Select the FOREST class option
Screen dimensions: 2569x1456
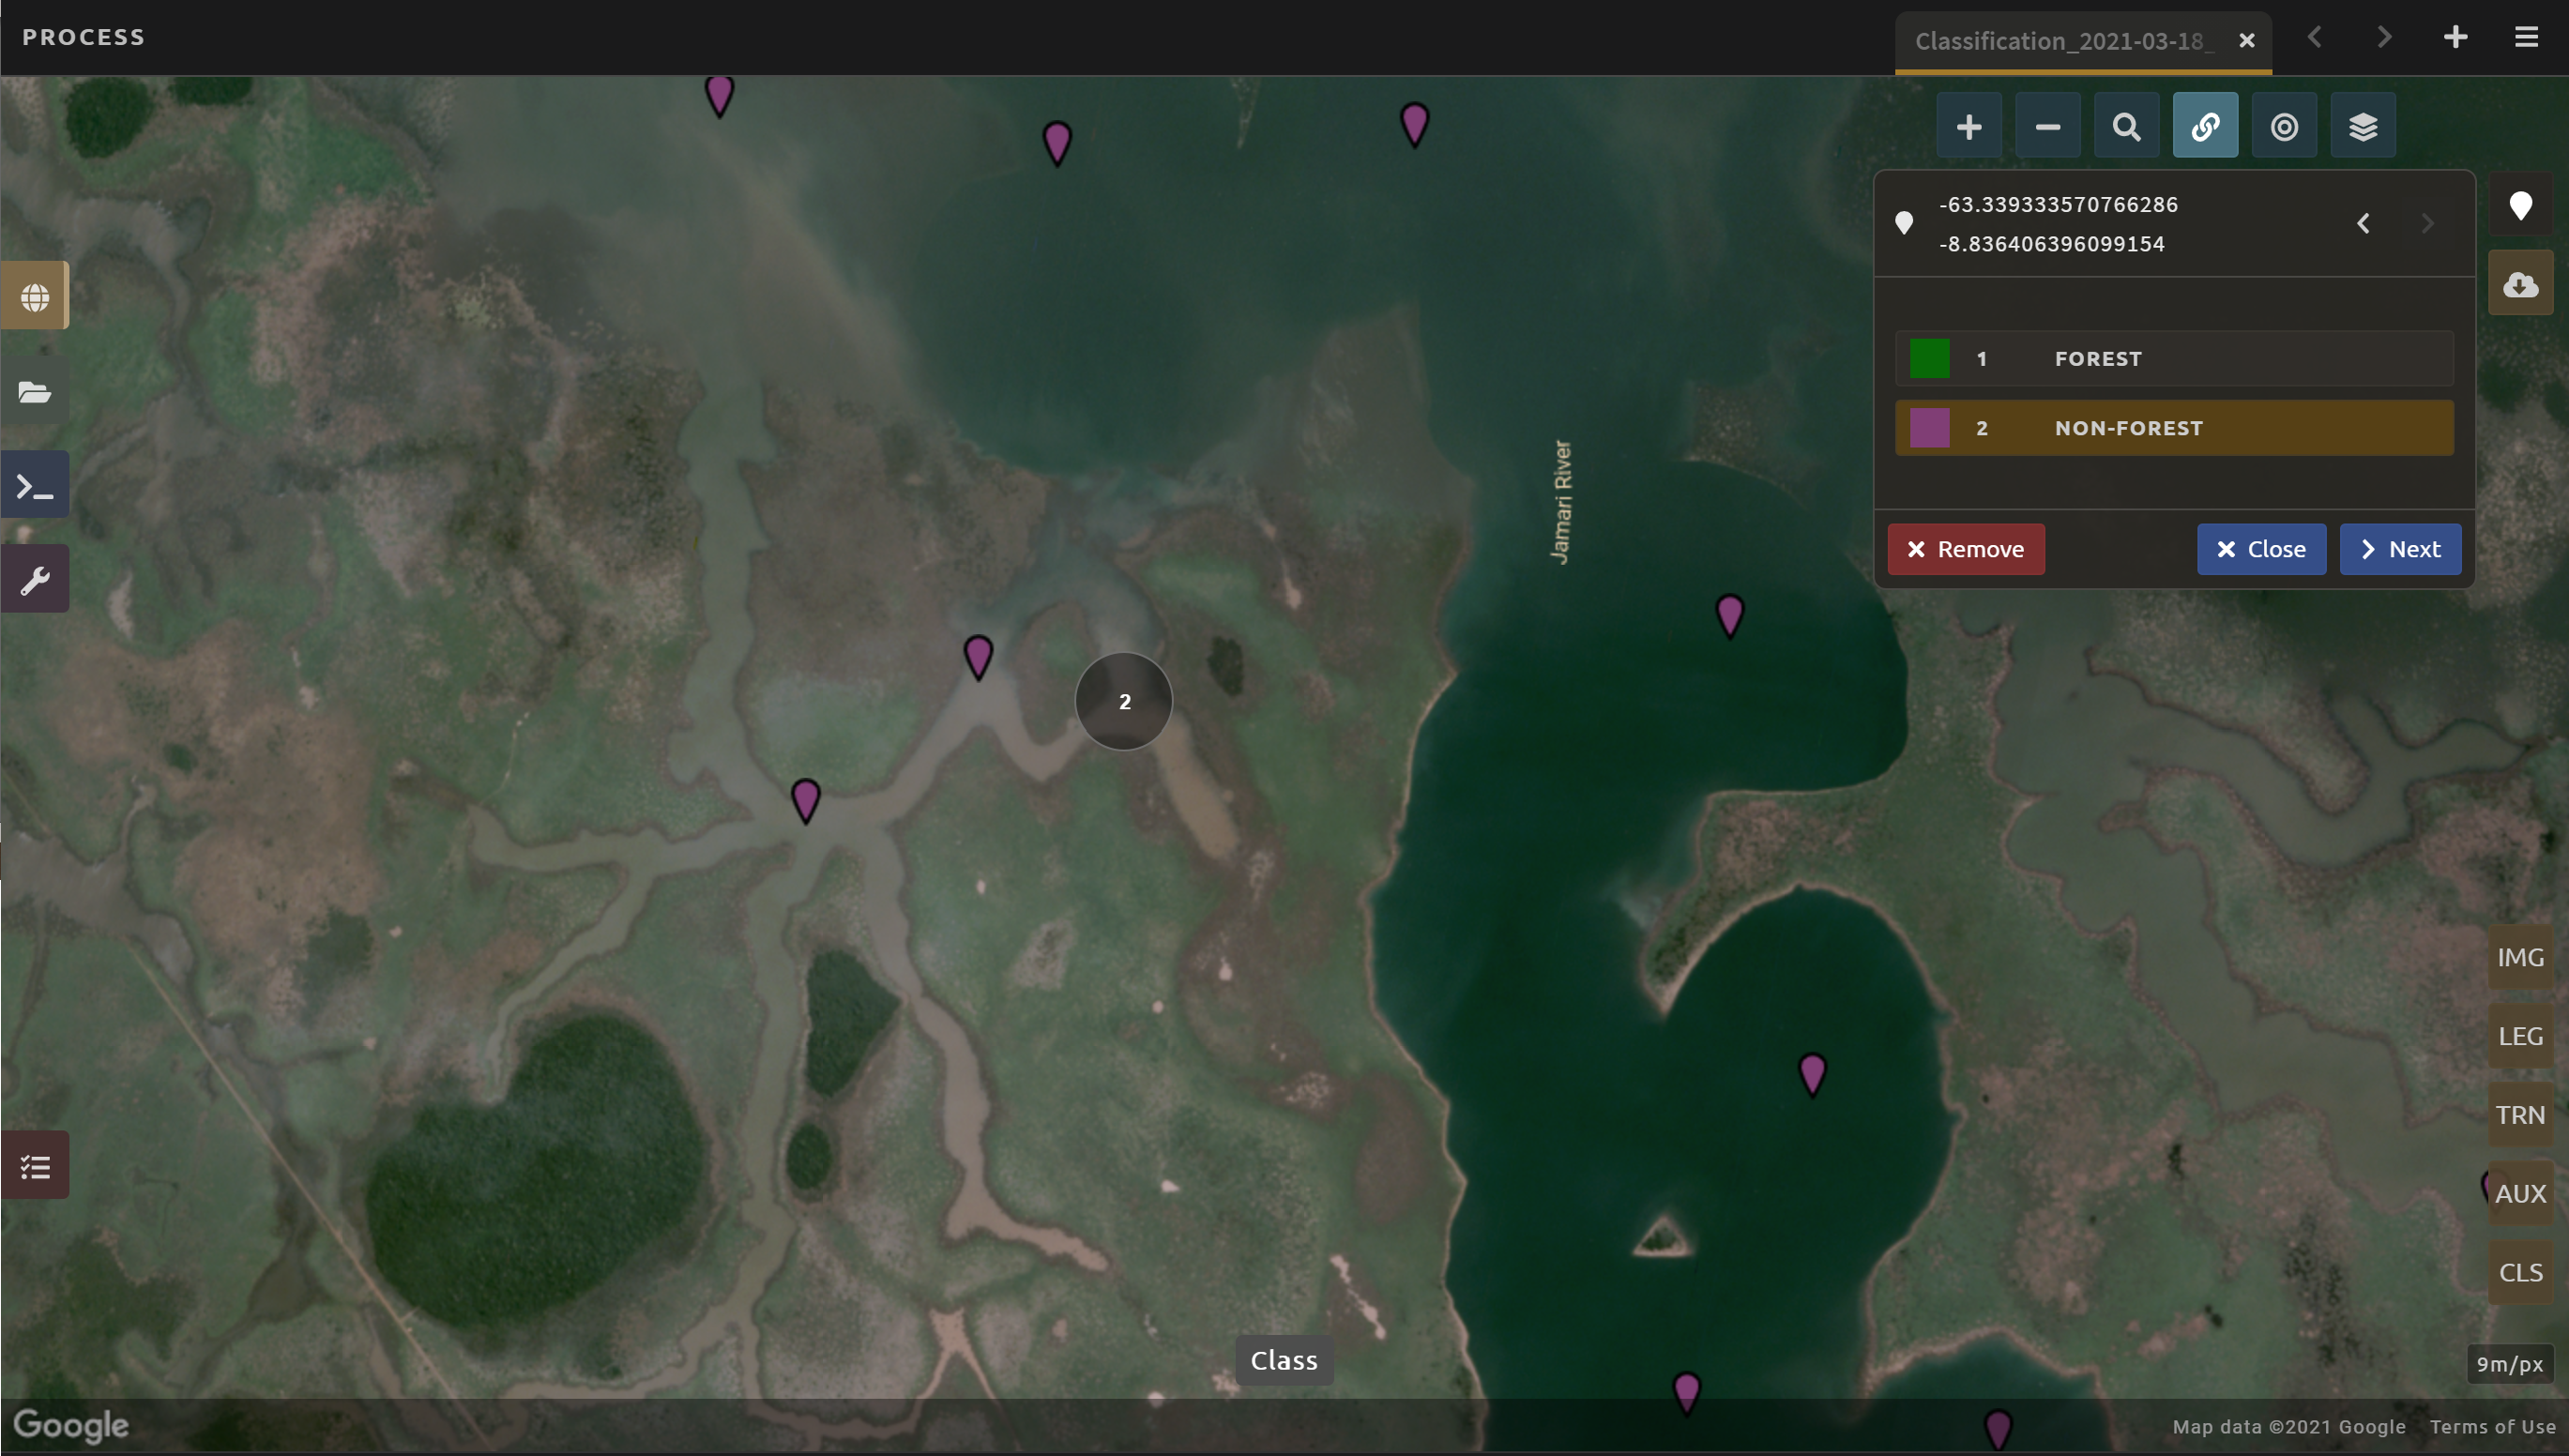[x=2173, y=359]
